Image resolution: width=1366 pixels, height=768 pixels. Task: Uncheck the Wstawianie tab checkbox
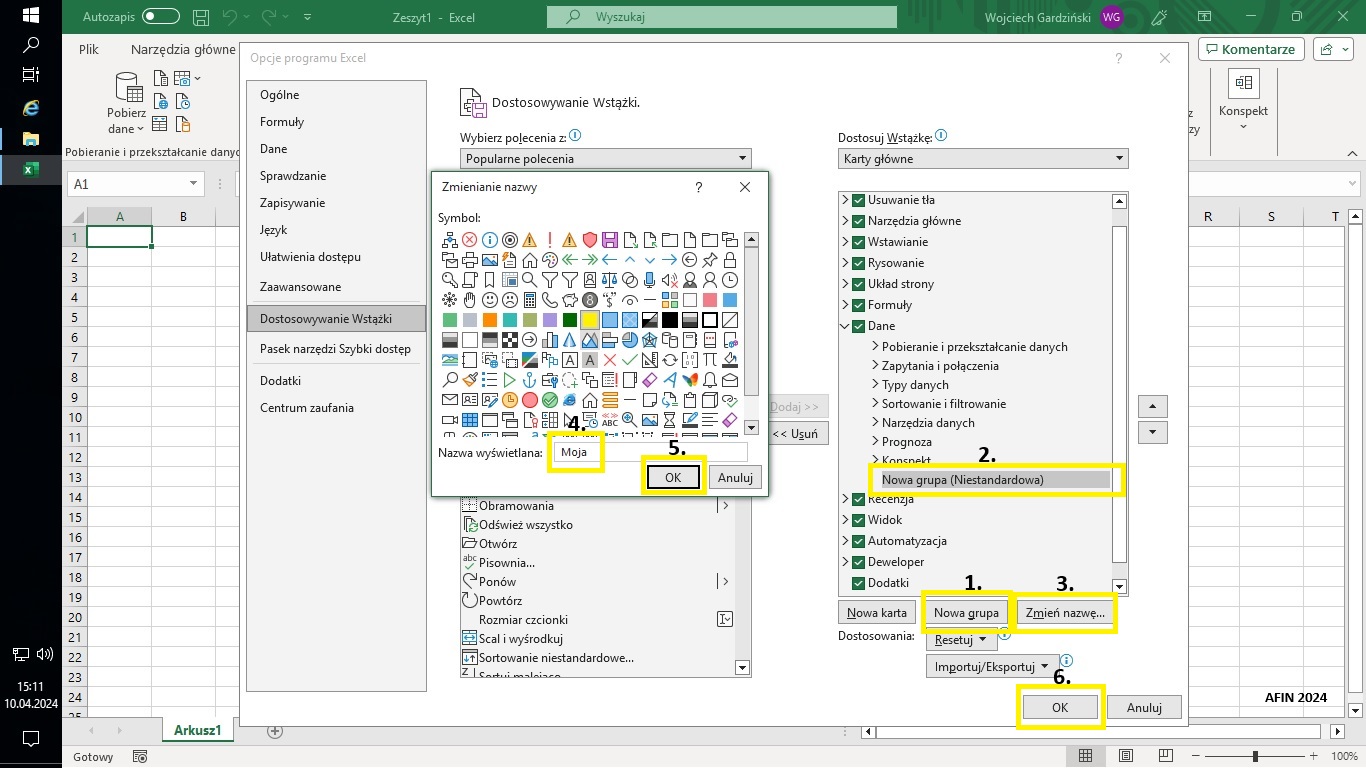point(858,242)
